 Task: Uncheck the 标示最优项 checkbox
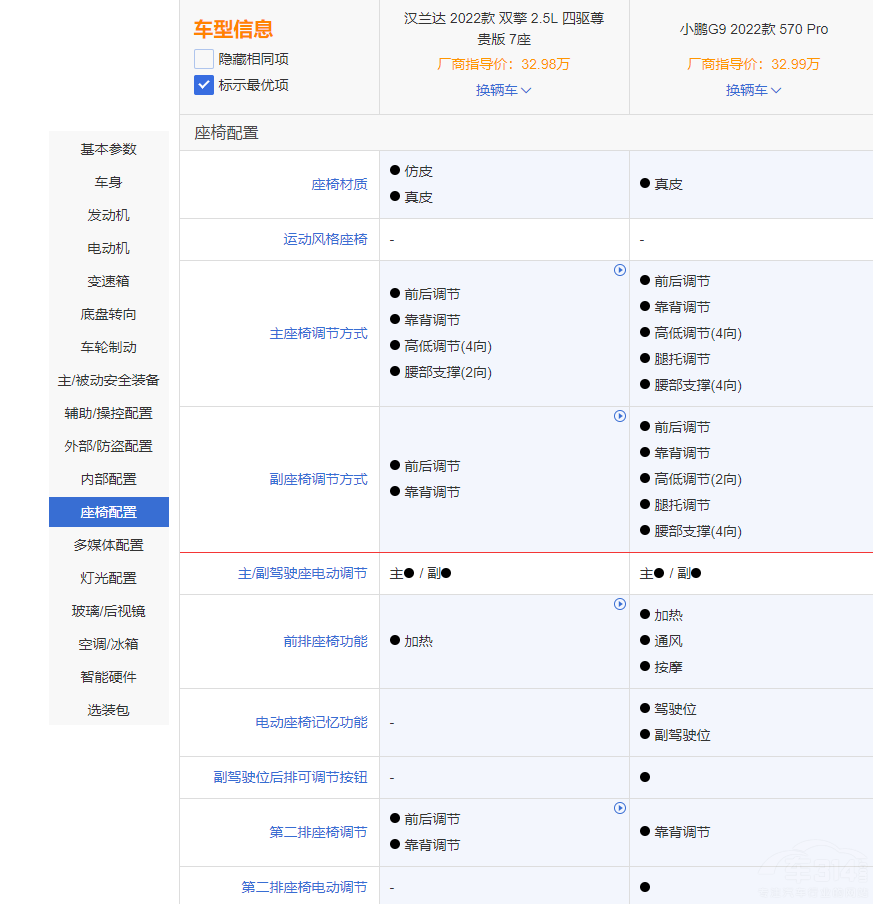coord(204,85)
